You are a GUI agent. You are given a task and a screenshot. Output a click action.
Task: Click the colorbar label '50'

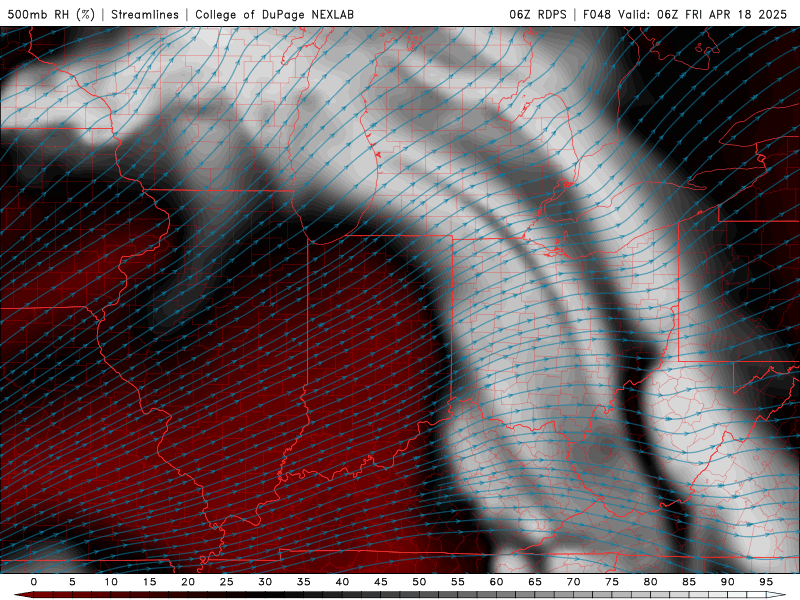[419, 582]
